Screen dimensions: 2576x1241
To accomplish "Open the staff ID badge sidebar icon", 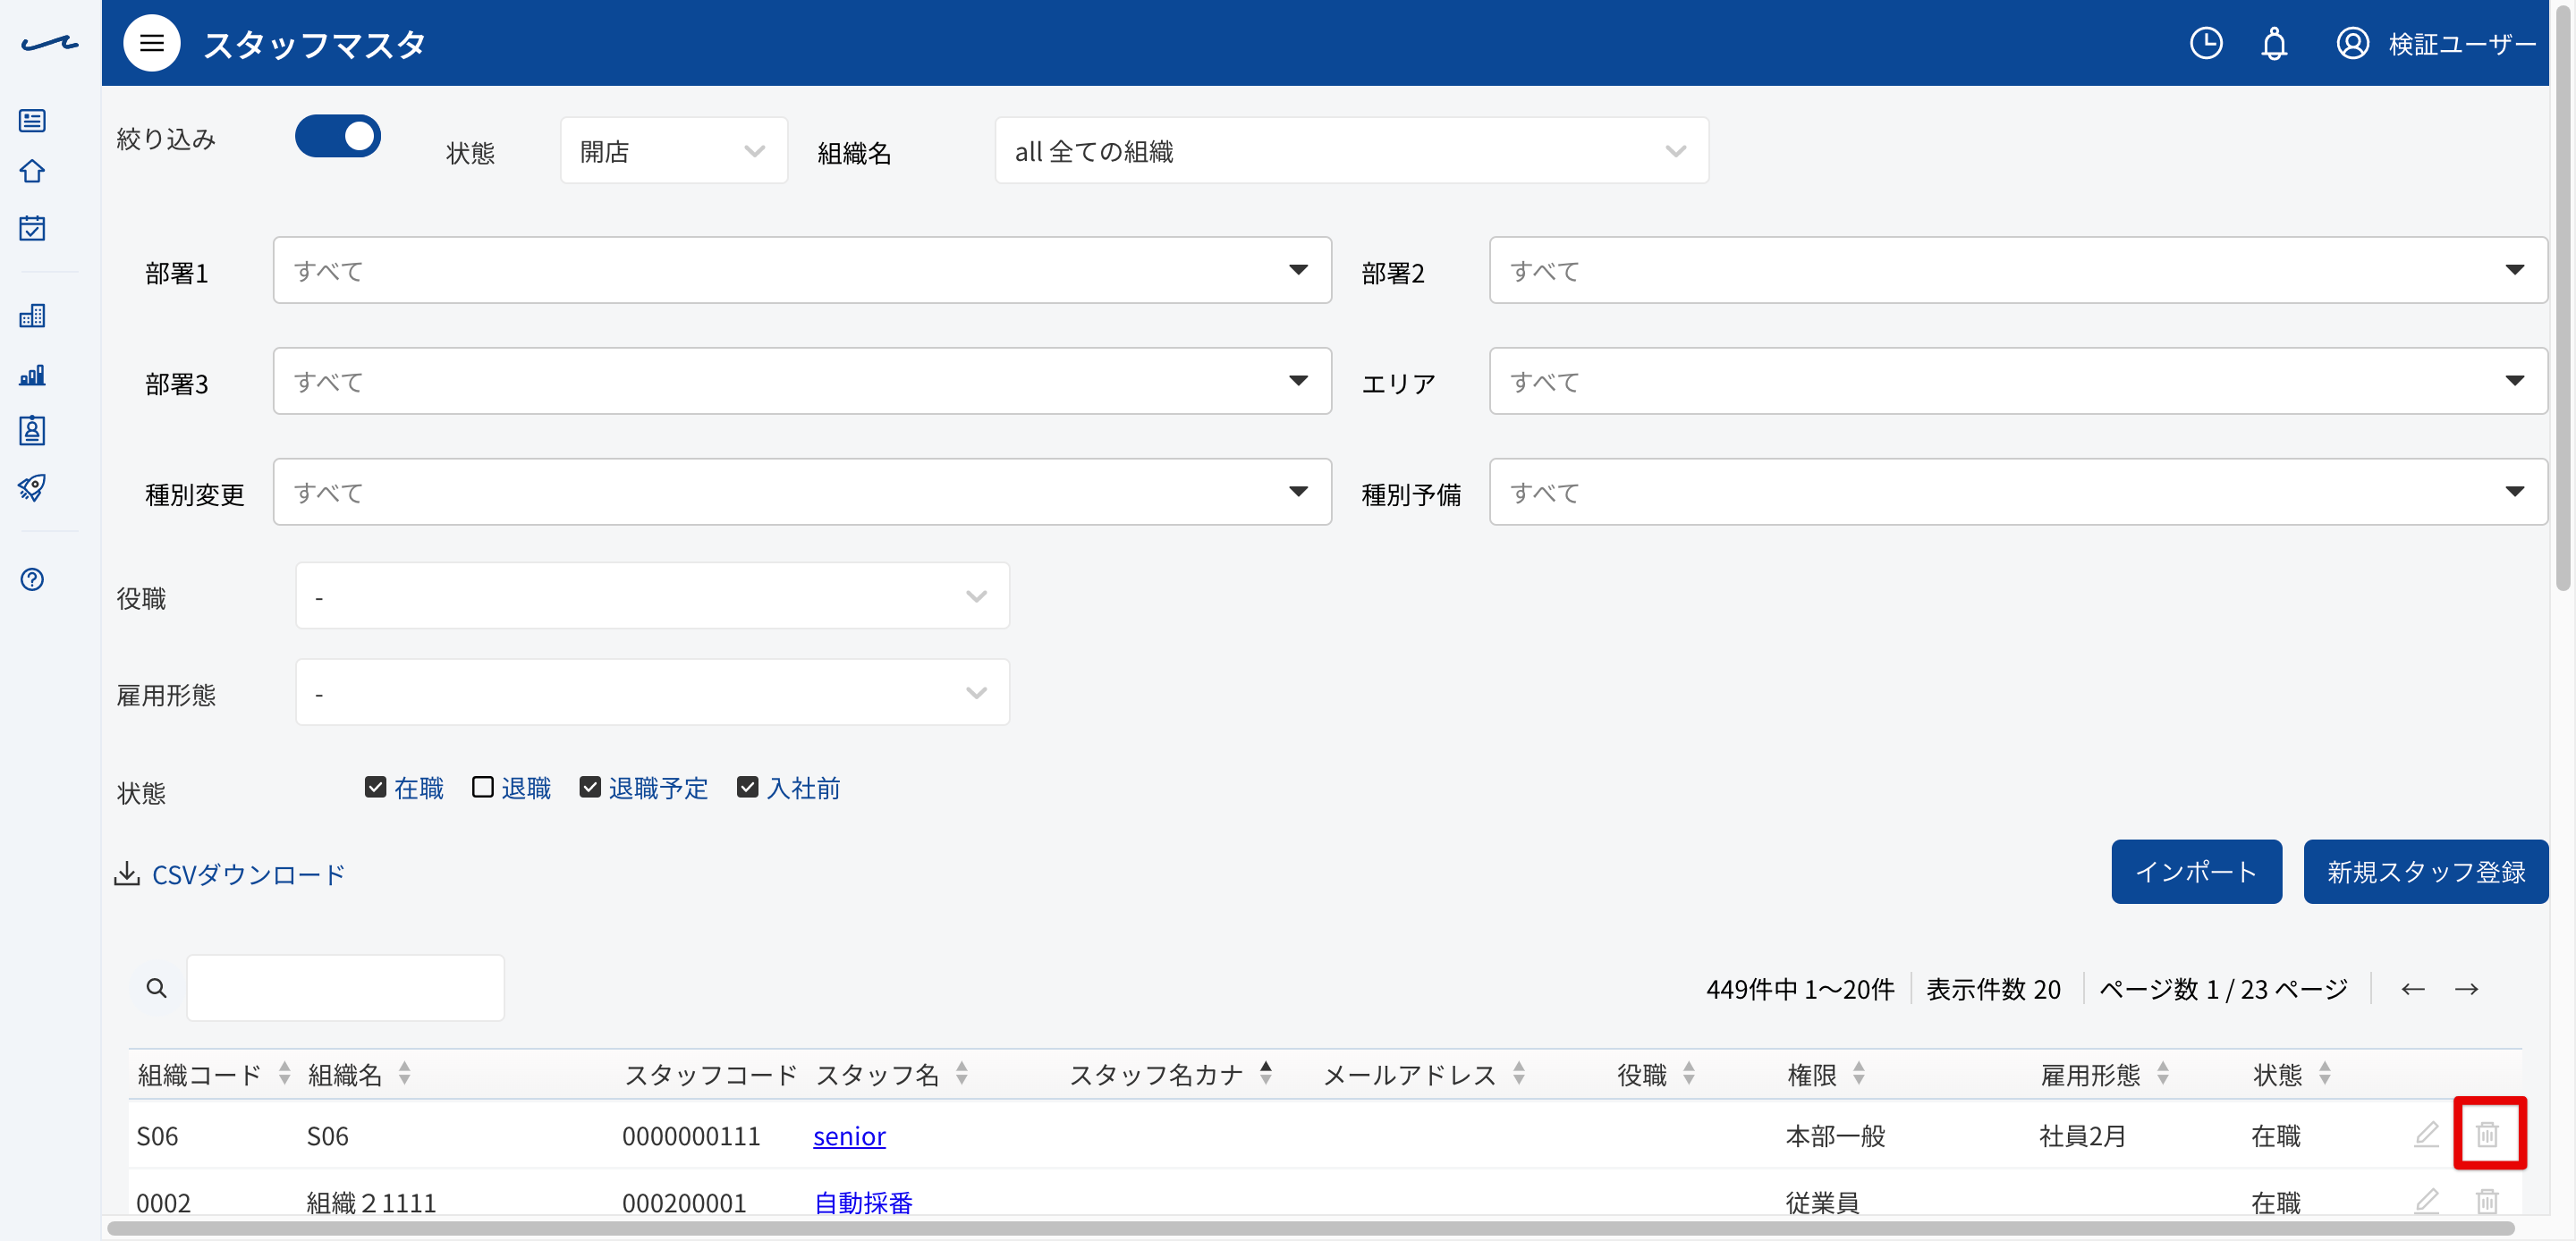I will (x=32, y=430).
